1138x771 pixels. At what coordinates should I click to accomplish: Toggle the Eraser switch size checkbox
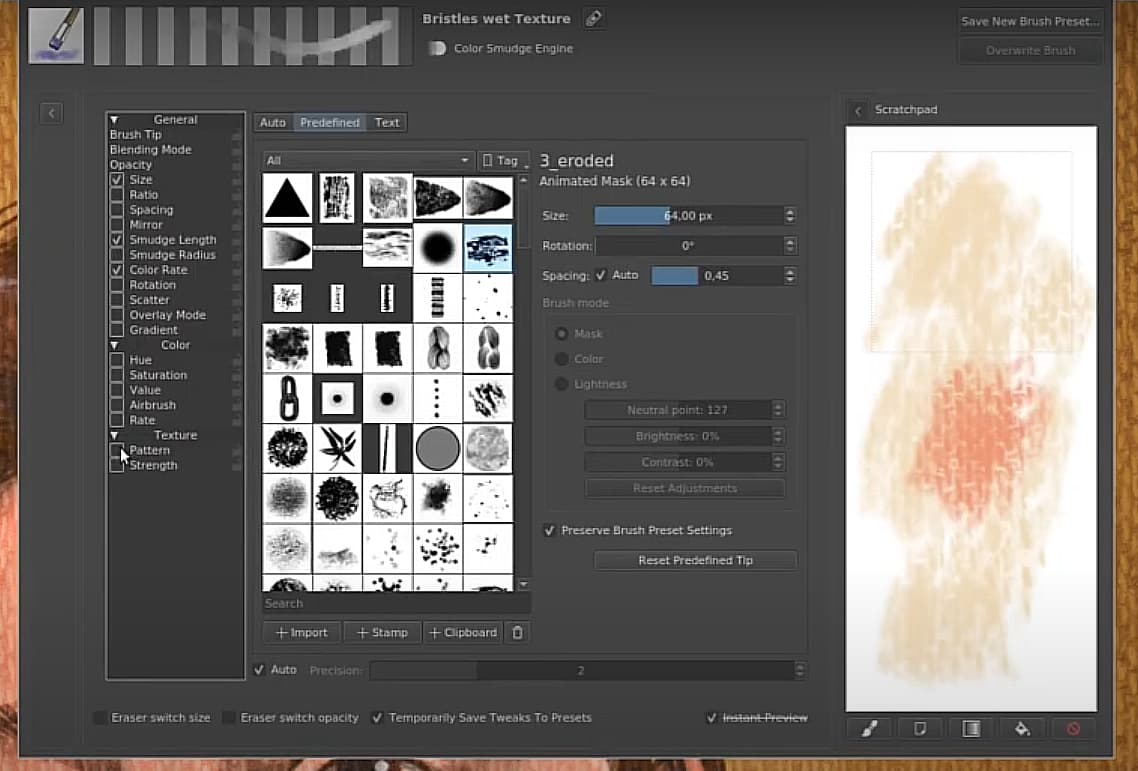tap(100, 718)
